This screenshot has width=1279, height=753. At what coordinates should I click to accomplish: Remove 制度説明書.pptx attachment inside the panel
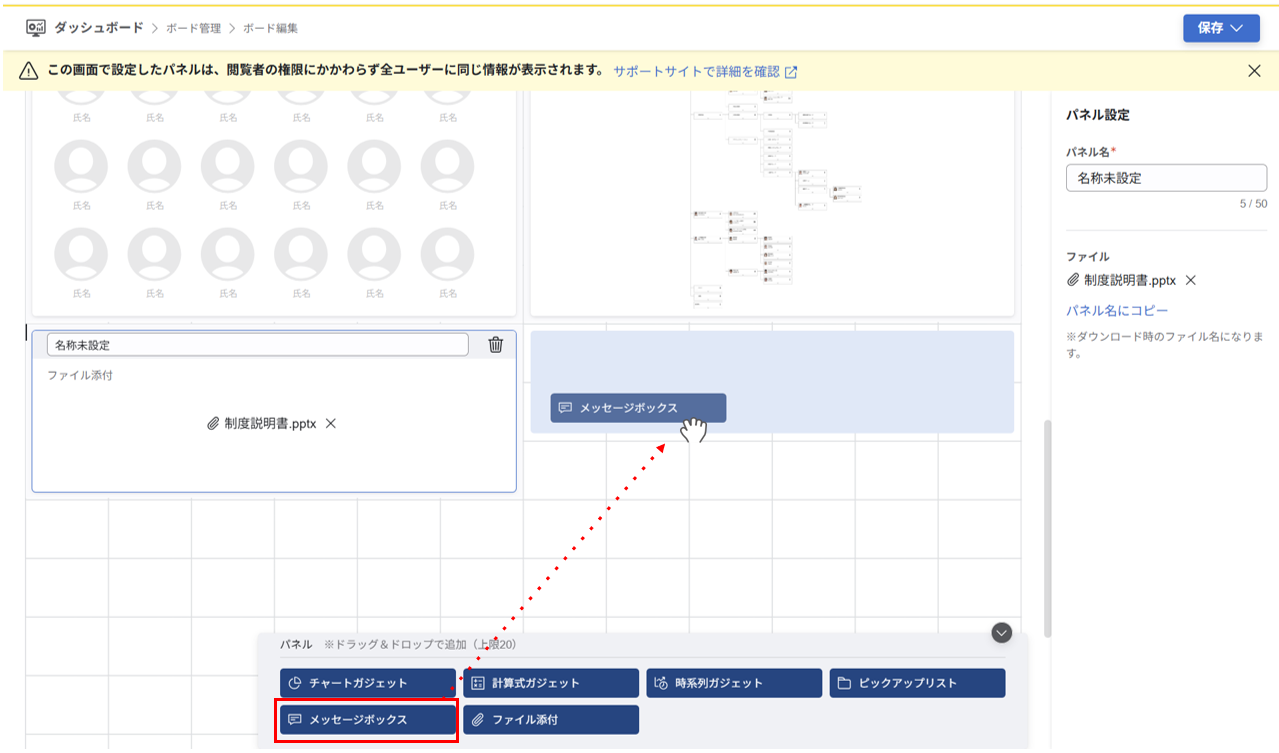point(330,423)
